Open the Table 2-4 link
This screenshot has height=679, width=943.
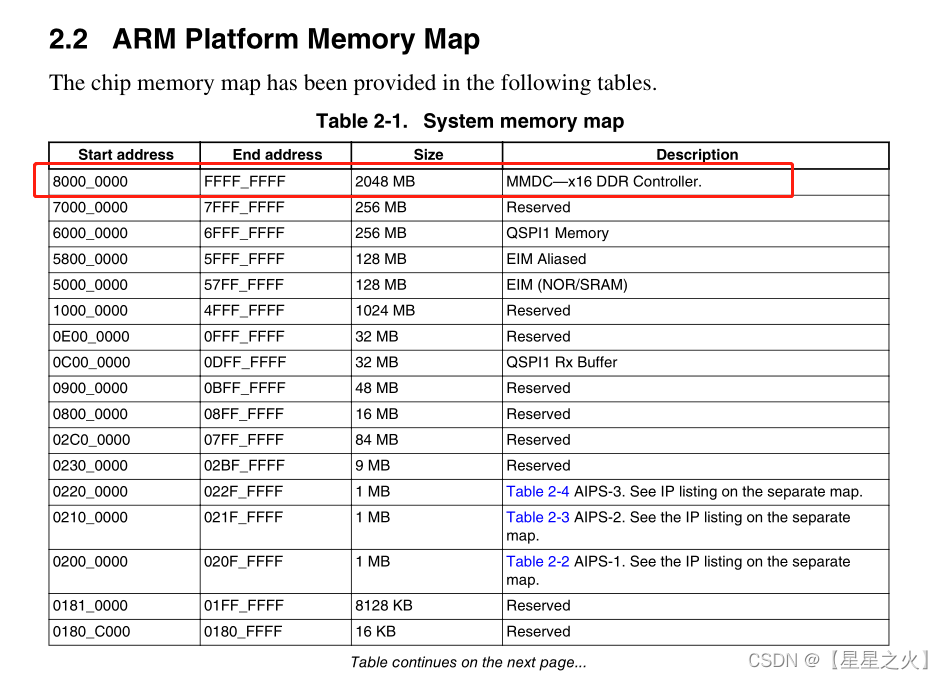click(x=537, y=491)
